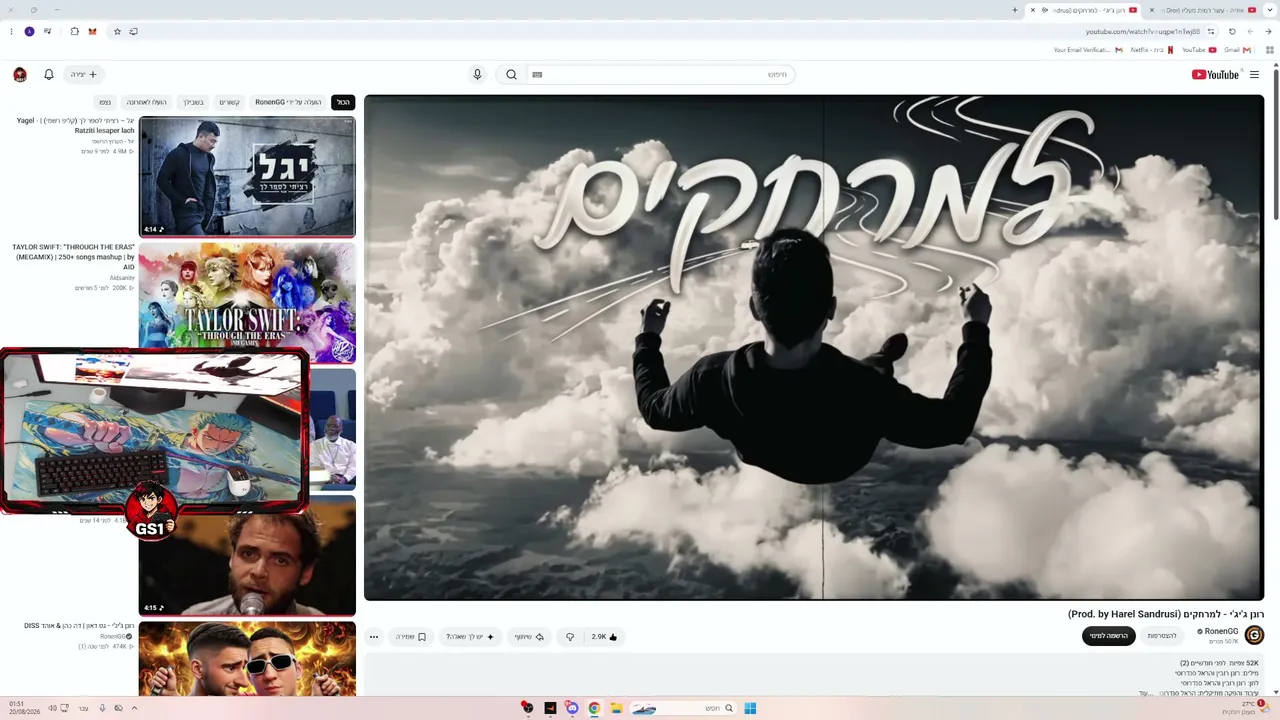Click the Join channel button

tap(1161, 636)
